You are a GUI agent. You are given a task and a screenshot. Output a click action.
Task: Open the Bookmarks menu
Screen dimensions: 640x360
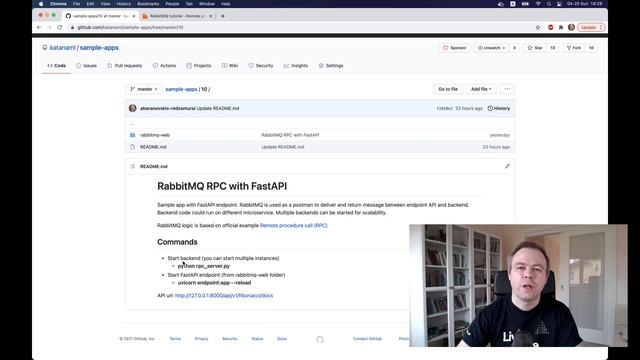coord(148,4)
